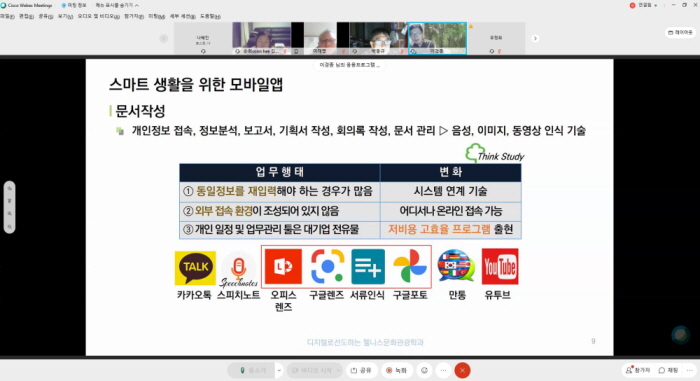Click the Speechnotes microphone icon
The width and height of the screenshot is (700, 381).
click(x=238, y=269)
